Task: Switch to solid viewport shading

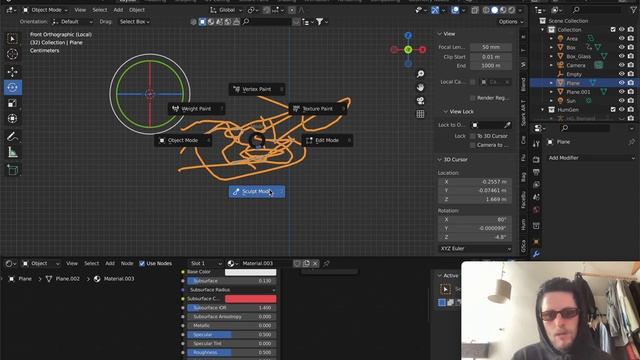Action: pyautogui.click(x=494, y=10)
